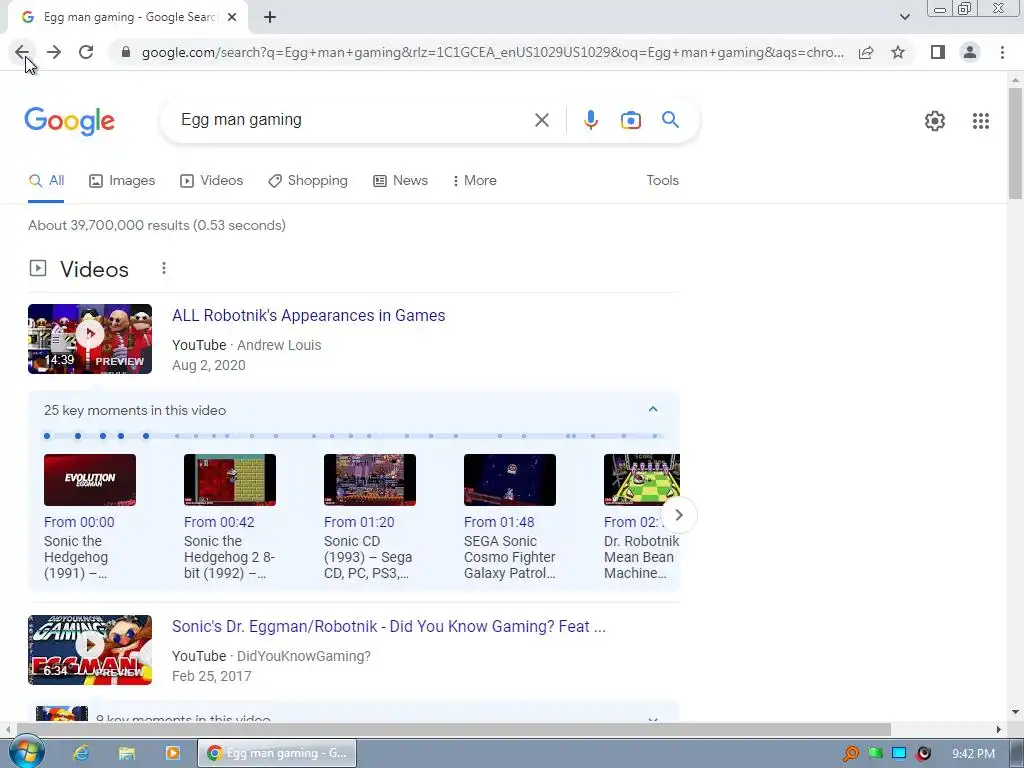Open ALL Robotnik's Appearances in Games link
The width and height of the screenshot is (1024, 768).
(x=308, y=315)
